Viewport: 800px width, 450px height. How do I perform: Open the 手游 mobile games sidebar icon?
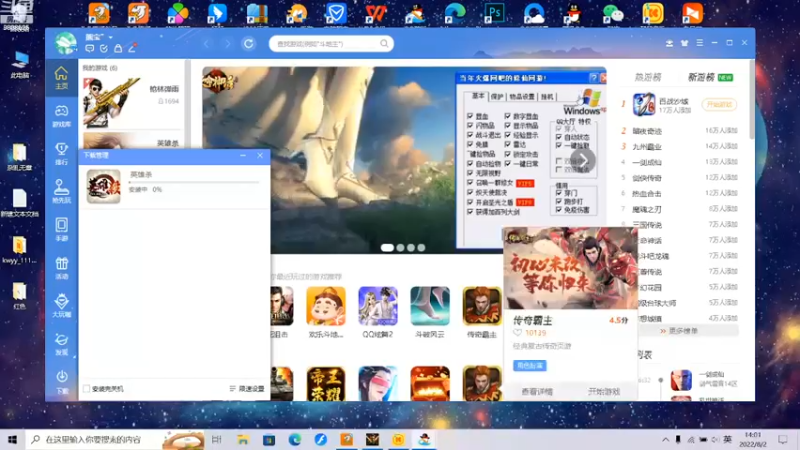tap(61, 229)
